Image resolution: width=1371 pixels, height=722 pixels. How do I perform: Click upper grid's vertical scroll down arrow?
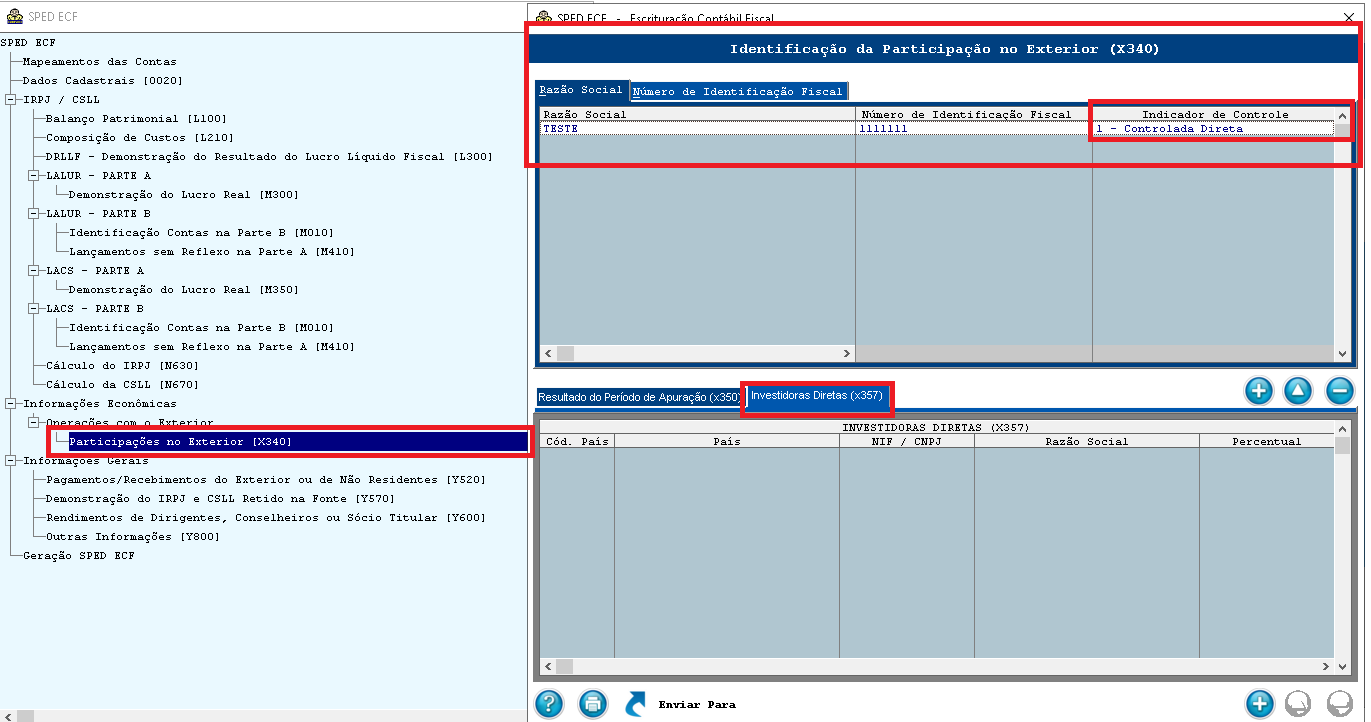pos(1342,353)
